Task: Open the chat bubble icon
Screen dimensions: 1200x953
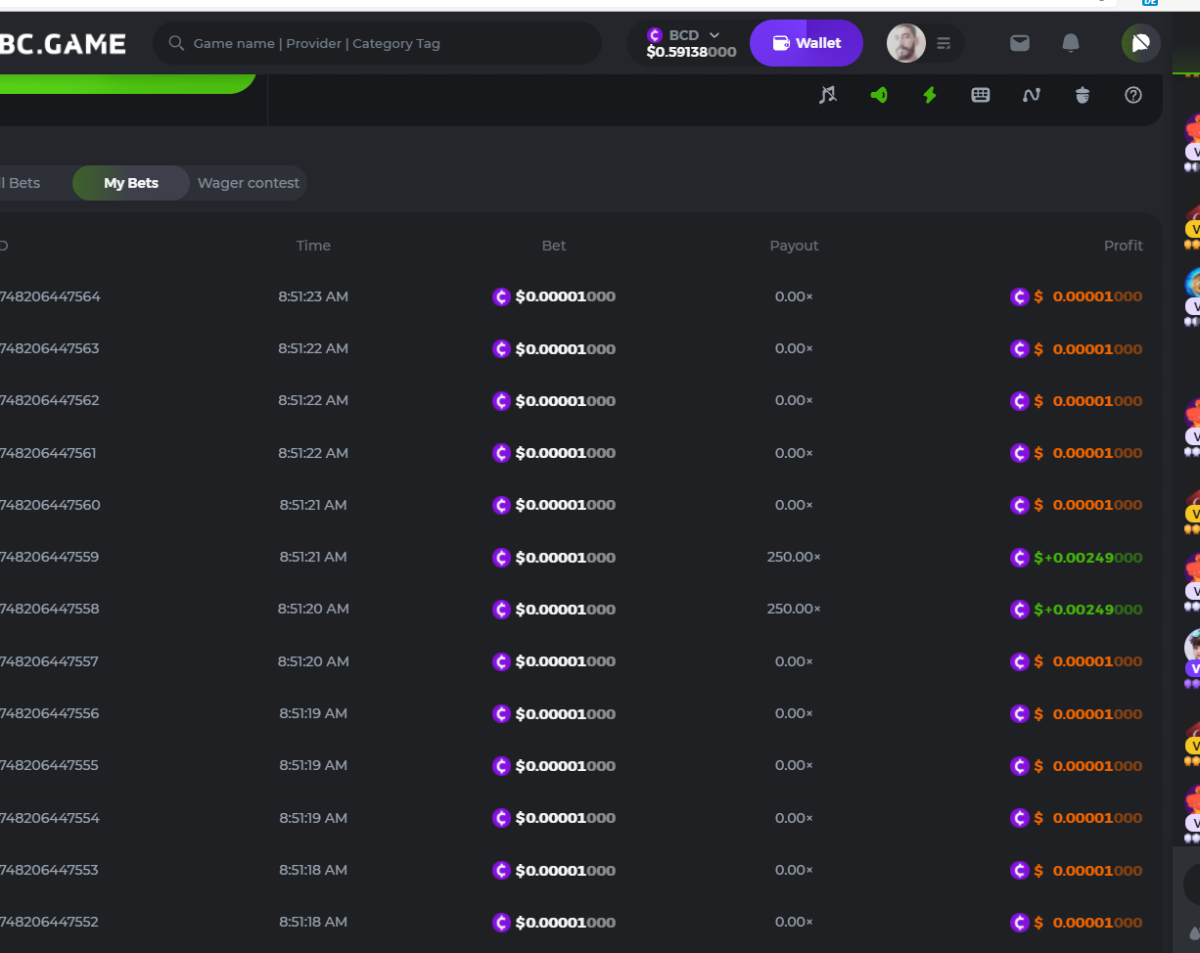Action: point(1141,43)
